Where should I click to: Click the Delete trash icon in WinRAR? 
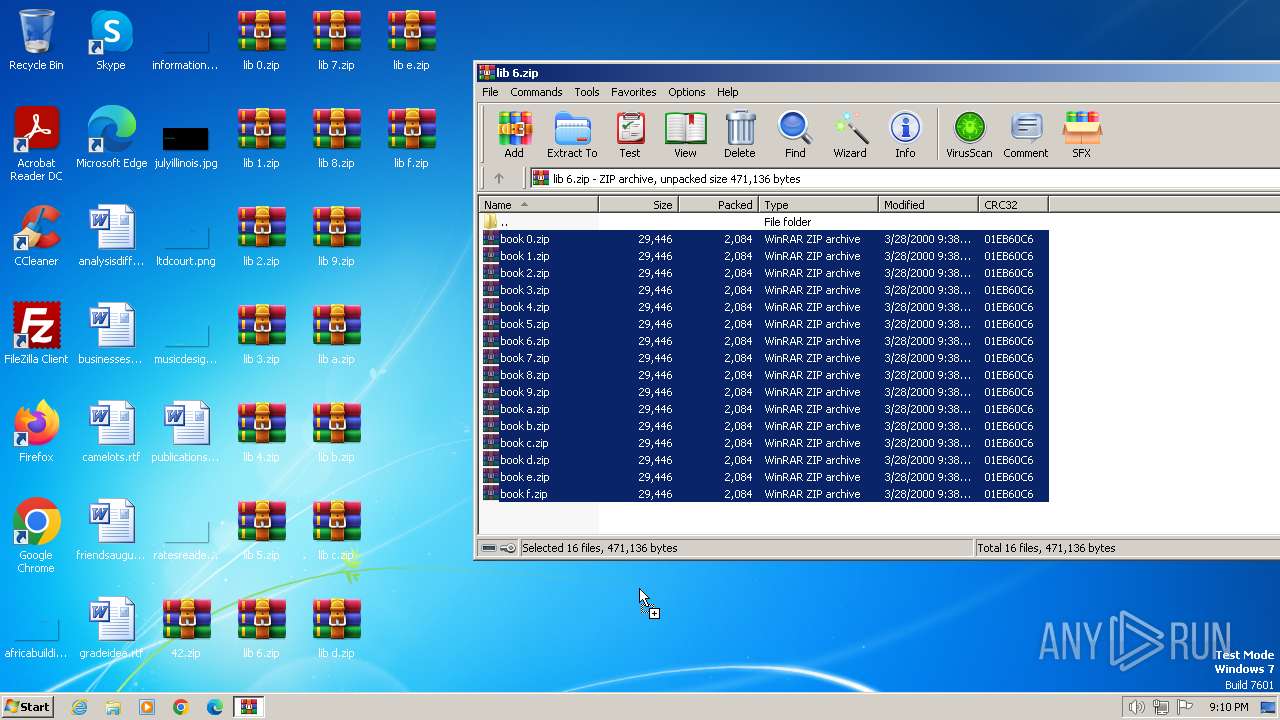(x=740, y=135)
